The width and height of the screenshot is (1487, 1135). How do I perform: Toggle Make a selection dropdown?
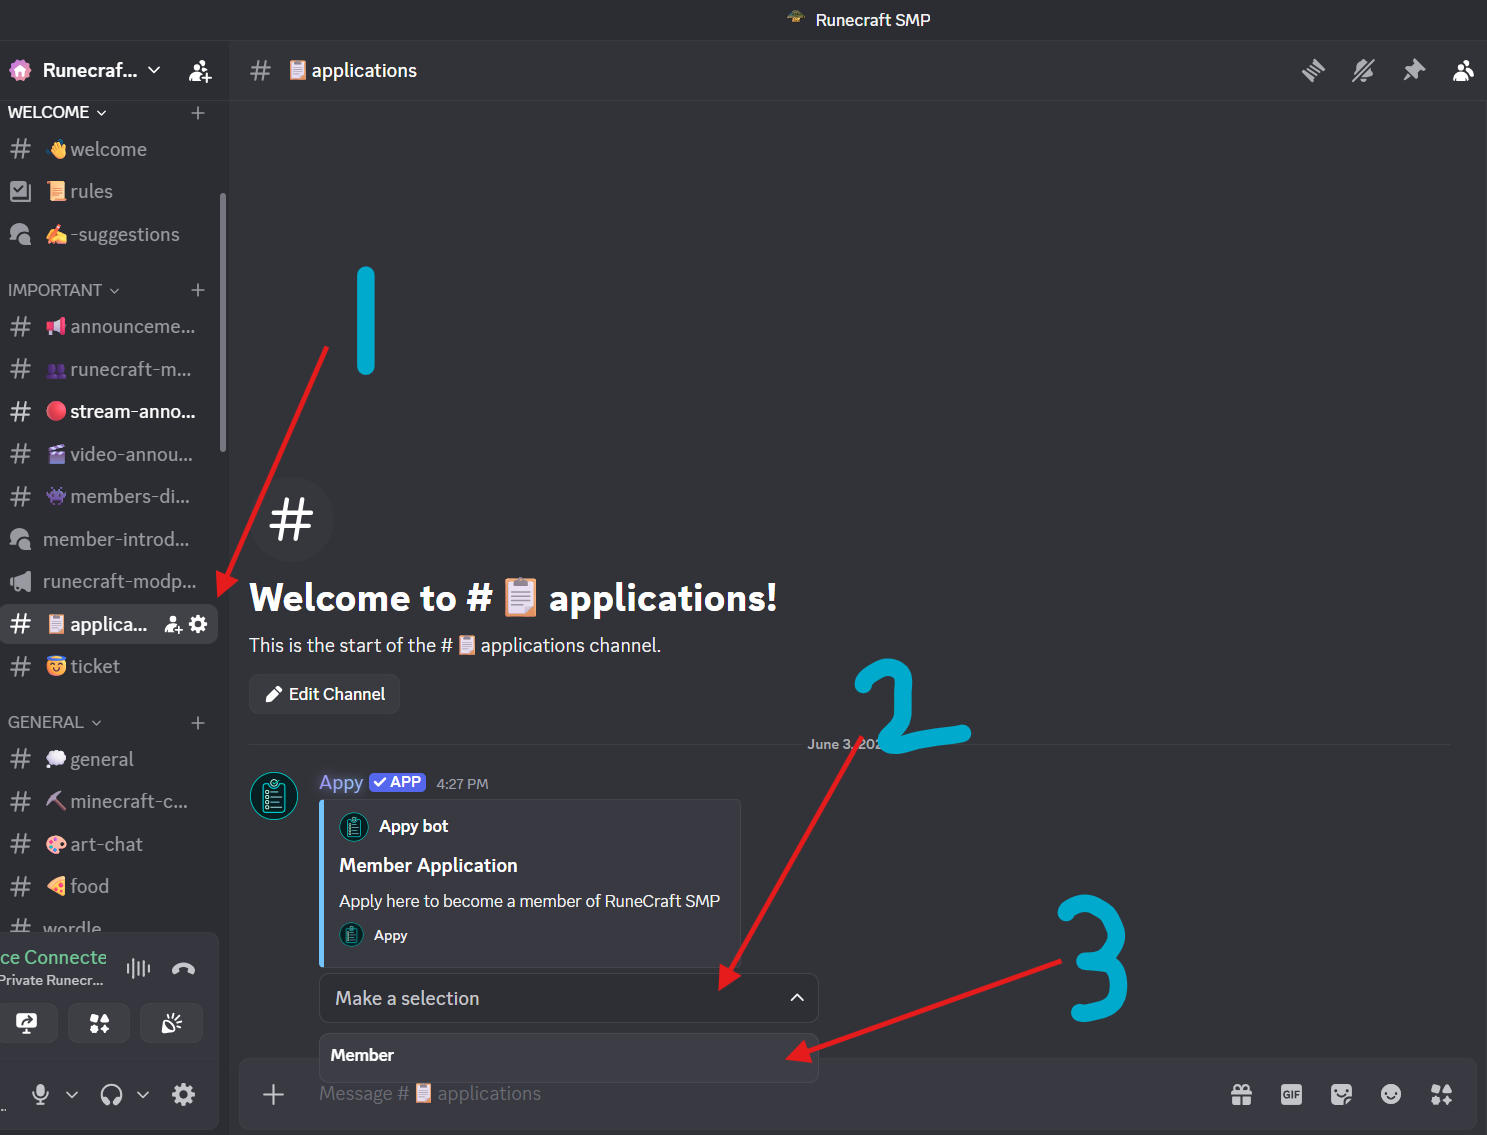(568, 998)
